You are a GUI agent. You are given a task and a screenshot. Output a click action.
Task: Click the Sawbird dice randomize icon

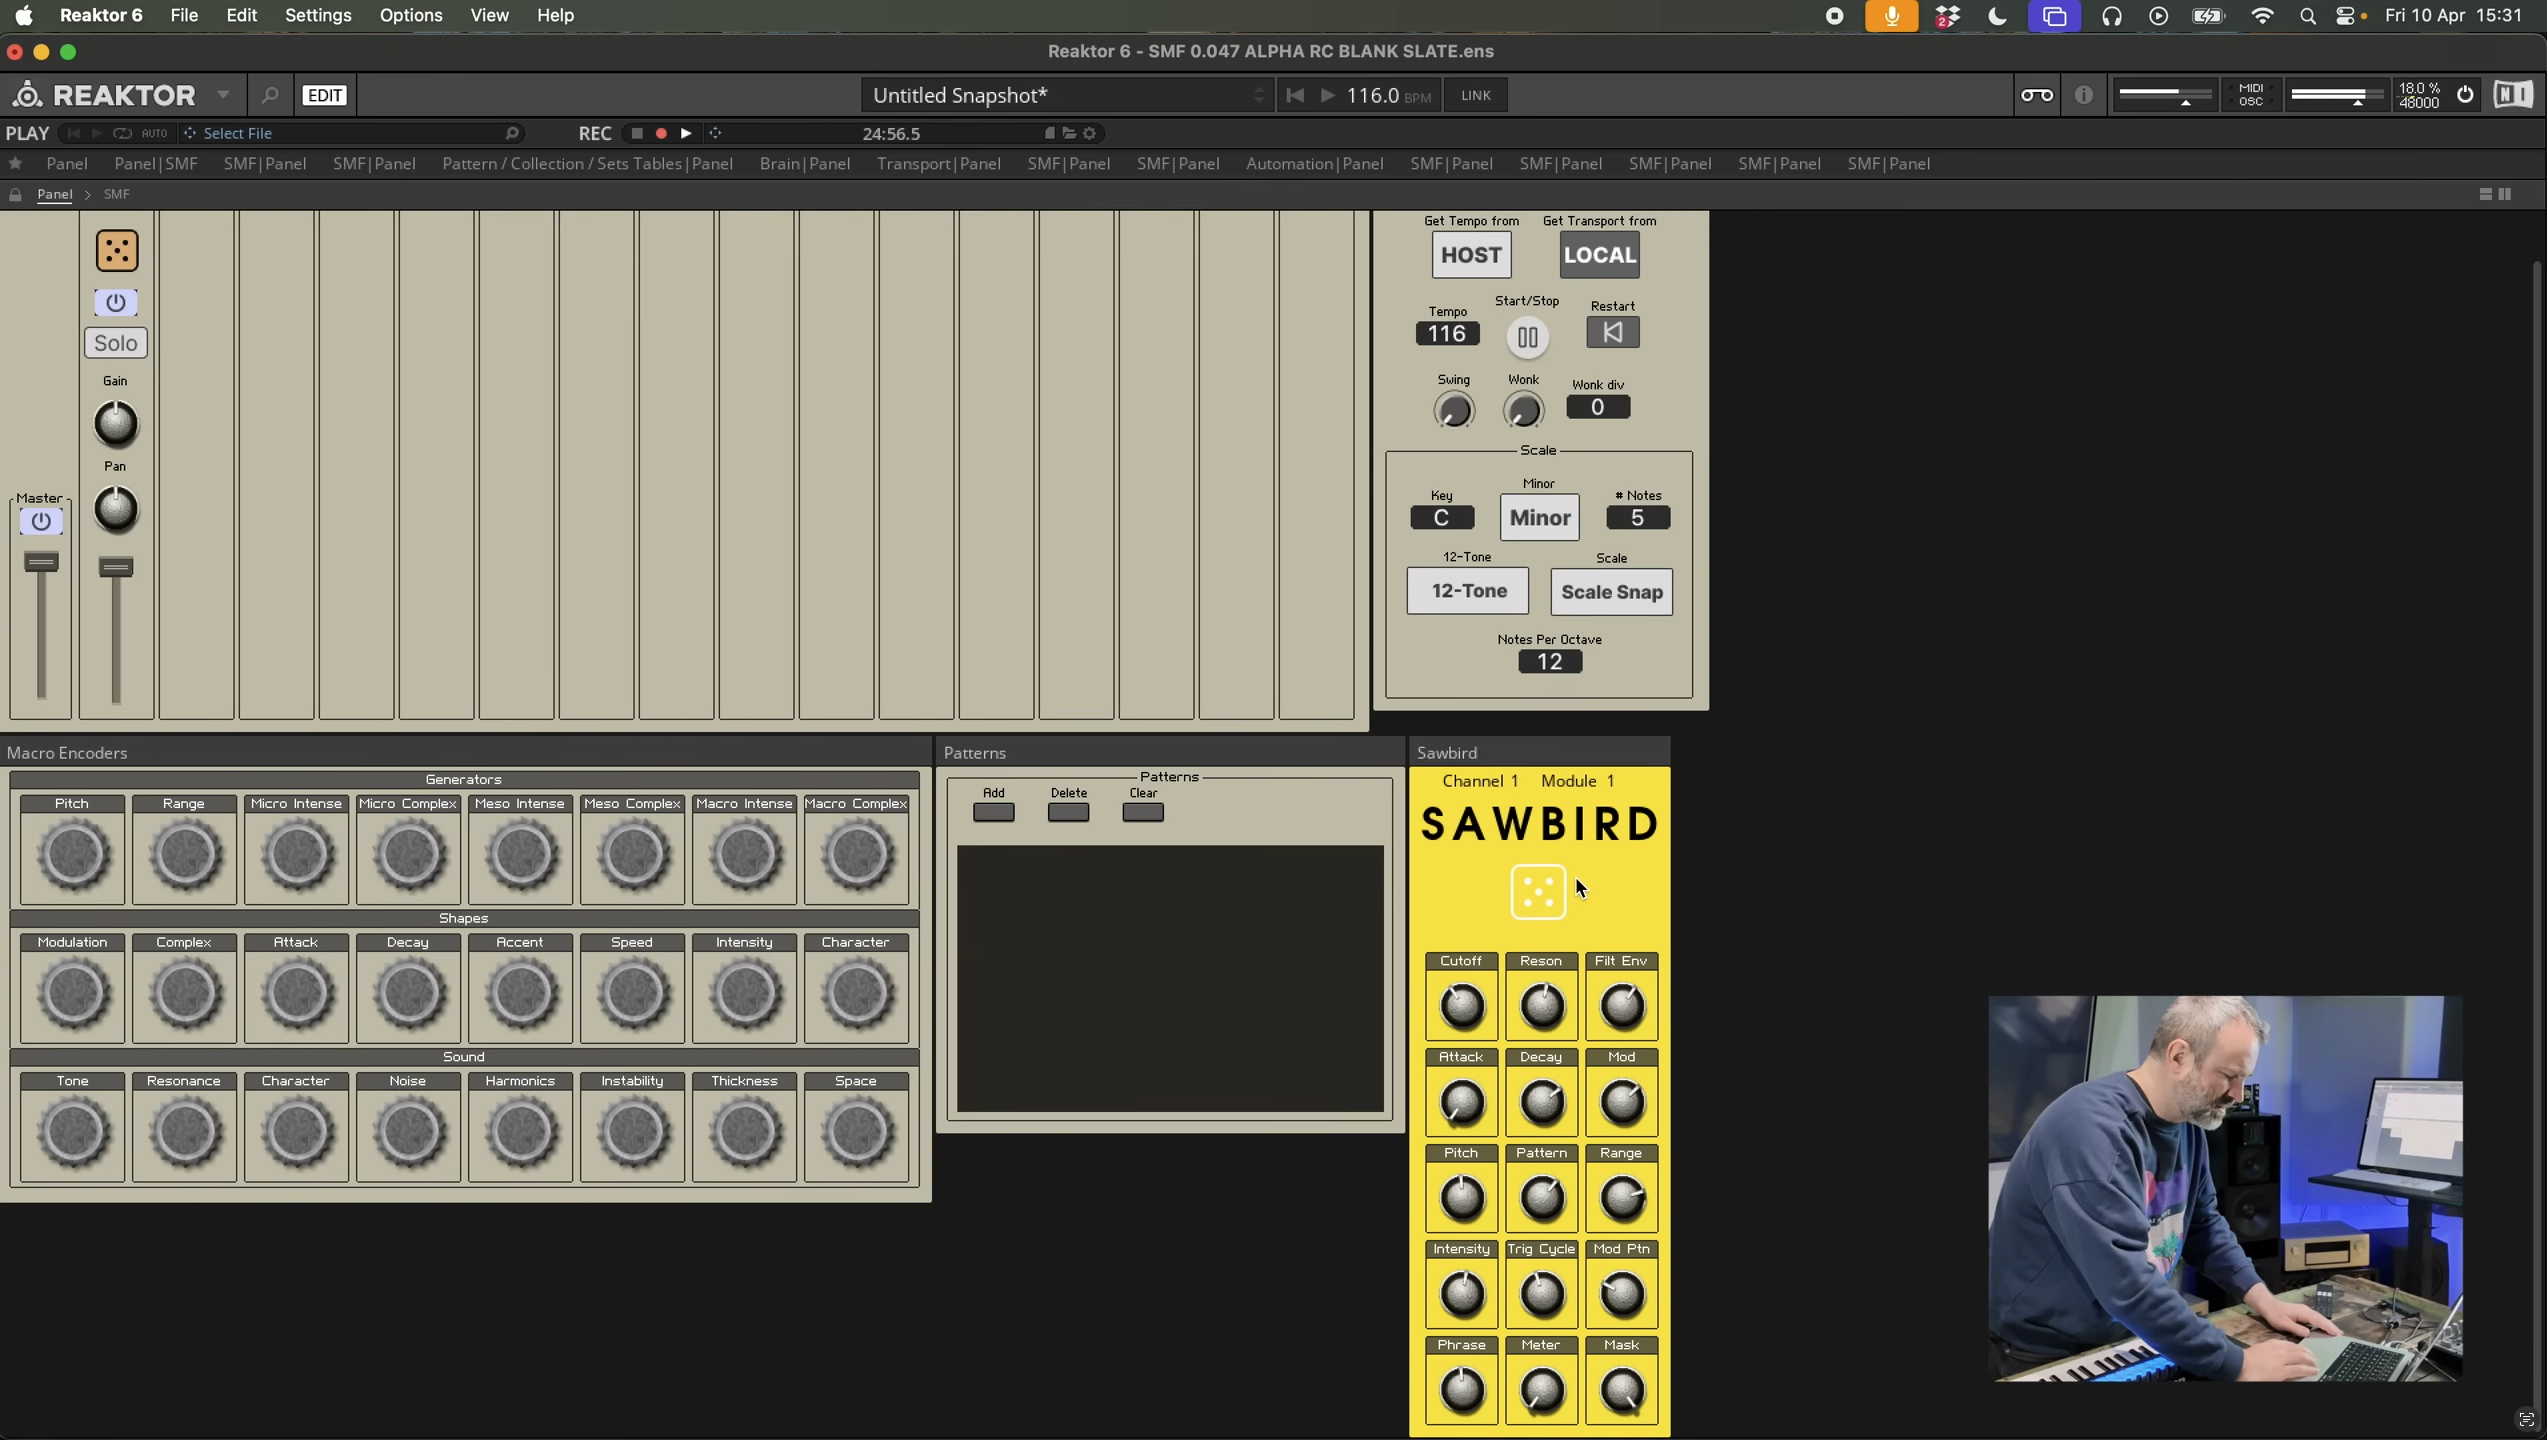coord(1538,891)
